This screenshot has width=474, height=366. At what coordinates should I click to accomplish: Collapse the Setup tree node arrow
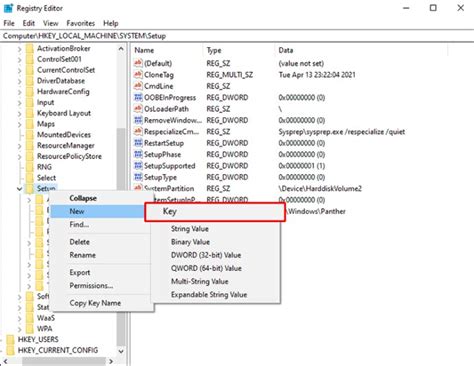[x=19, y=189]
